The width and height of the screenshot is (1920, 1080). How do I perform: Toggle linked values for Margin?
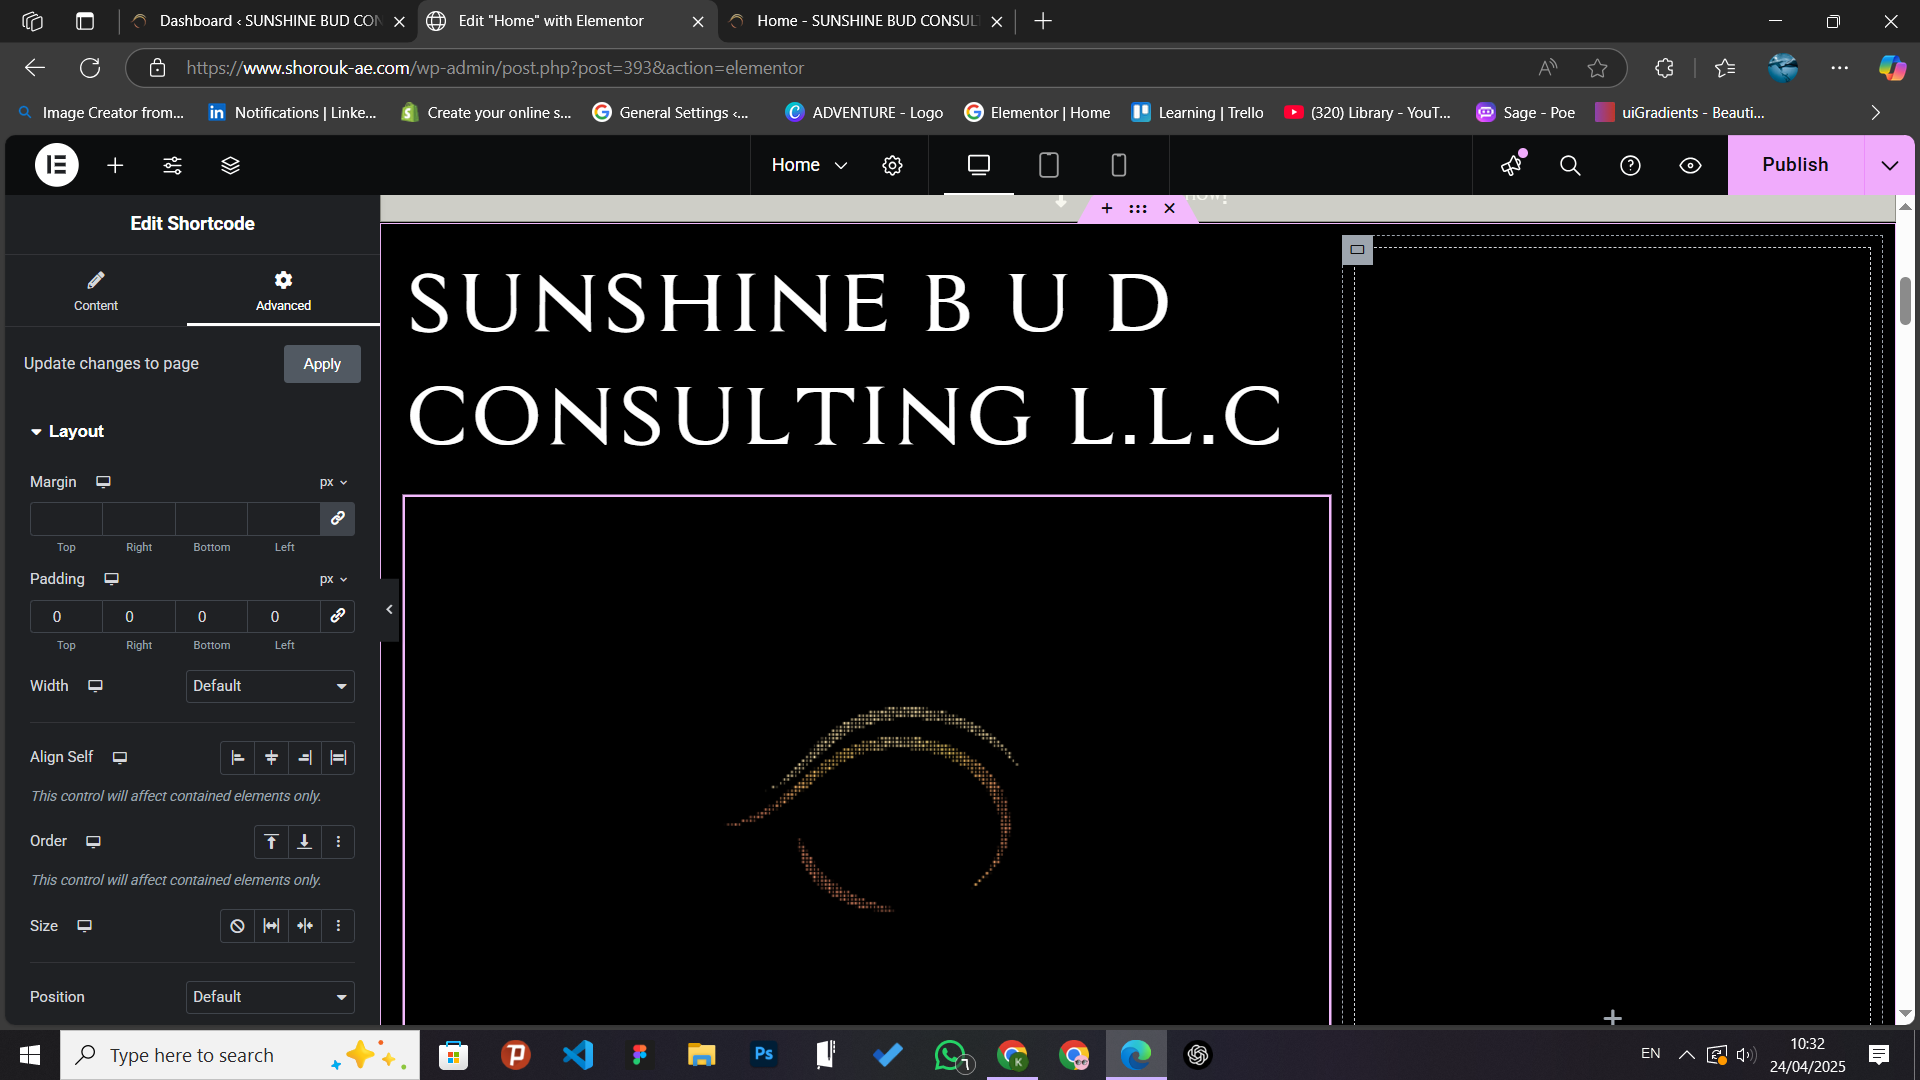point(338,518)
